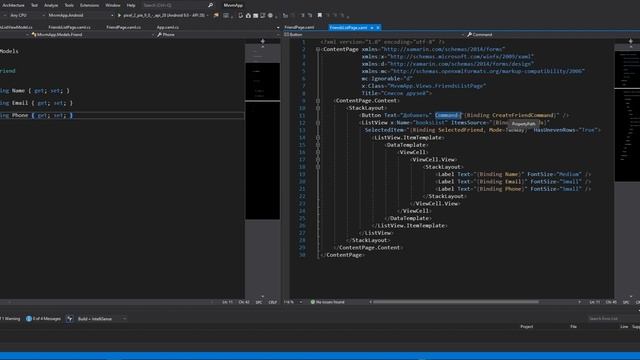Click the No issues found indicator
The height and width of the screenshot is (360, 640).
[327, 302]
